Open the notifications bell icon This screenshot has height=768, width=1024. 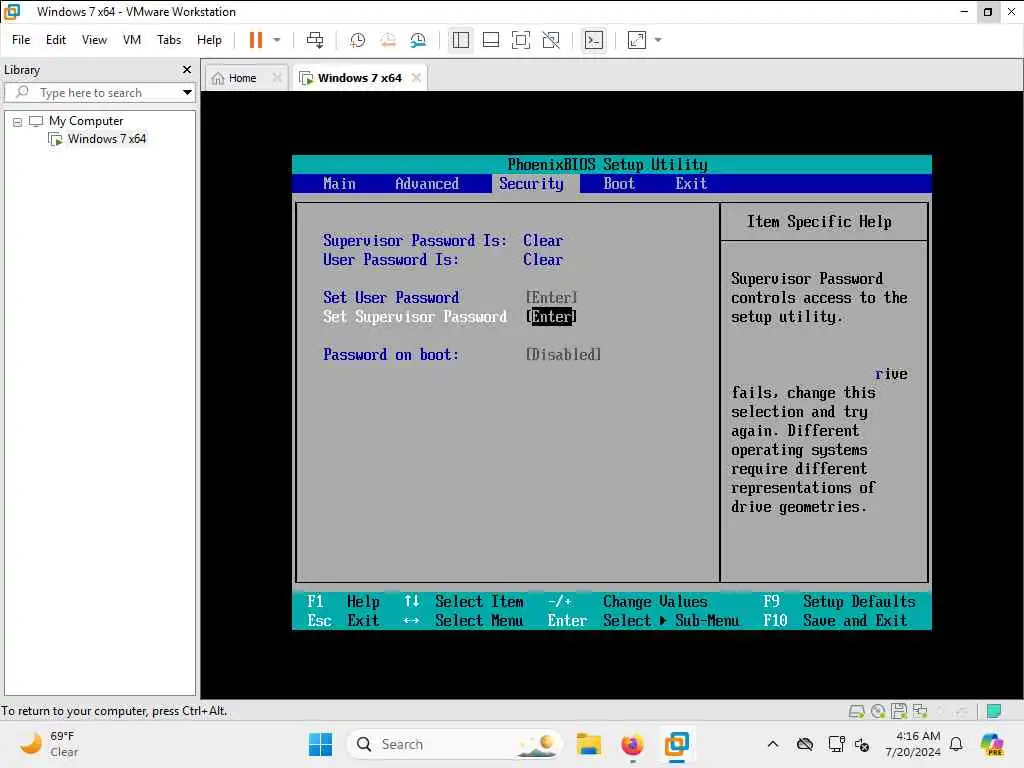click(956, 744)
